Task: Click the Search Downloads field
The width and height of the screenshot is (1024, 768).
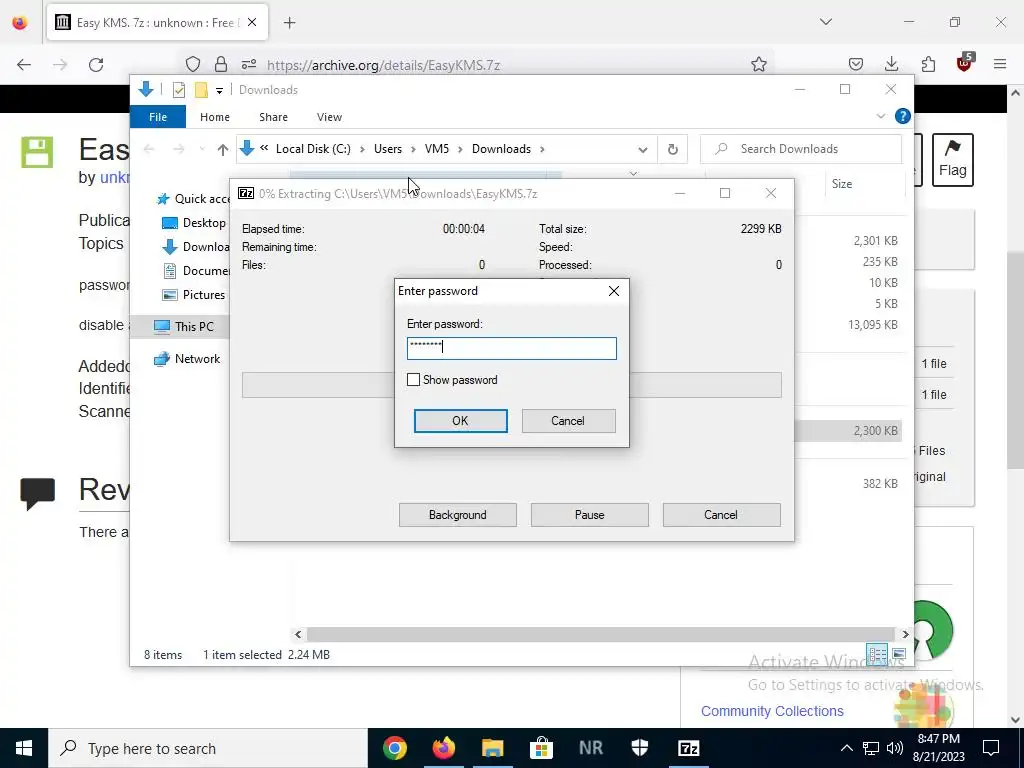Action: point(801,149)
